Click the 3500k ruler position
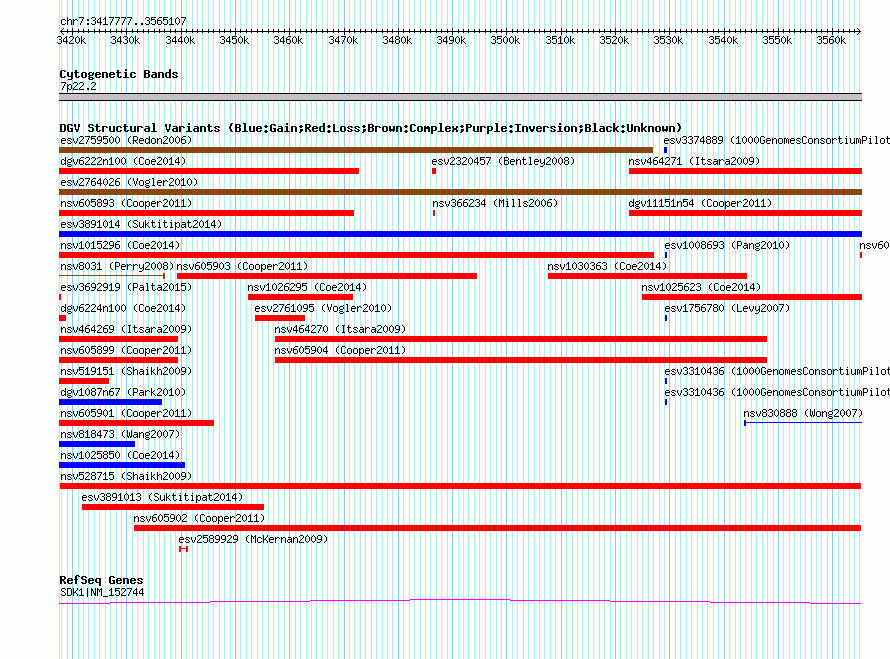Viewport: 890px width, 659px height. (505, 40)
